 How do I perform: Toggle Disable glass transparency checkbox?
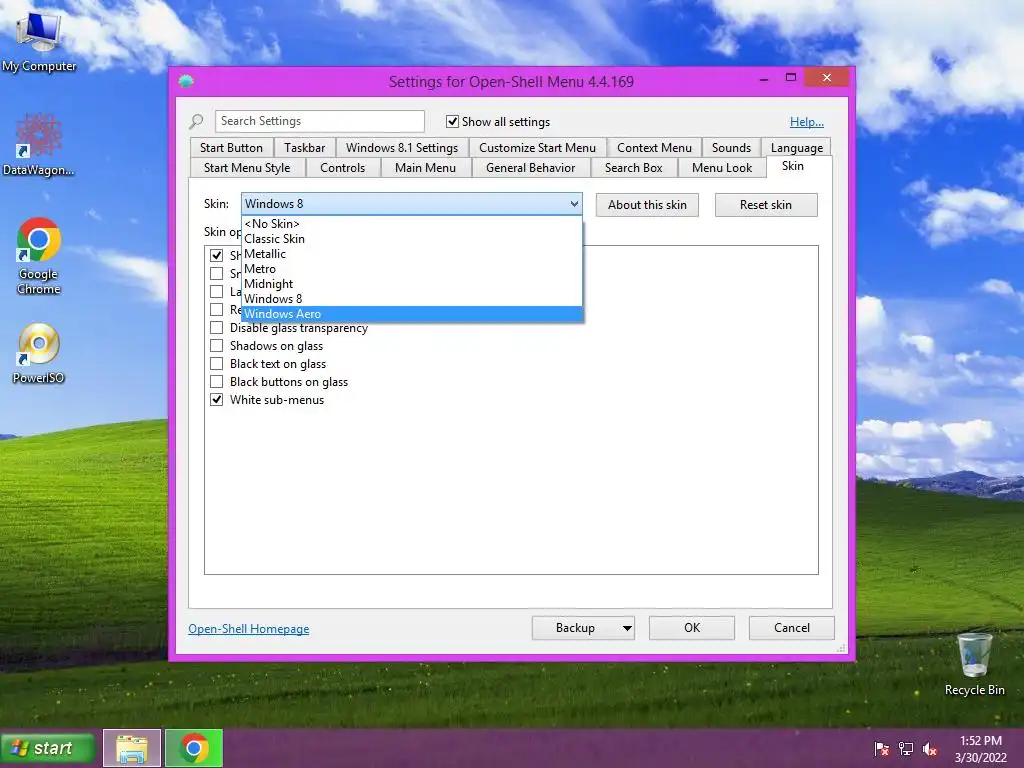pos(216,328)
